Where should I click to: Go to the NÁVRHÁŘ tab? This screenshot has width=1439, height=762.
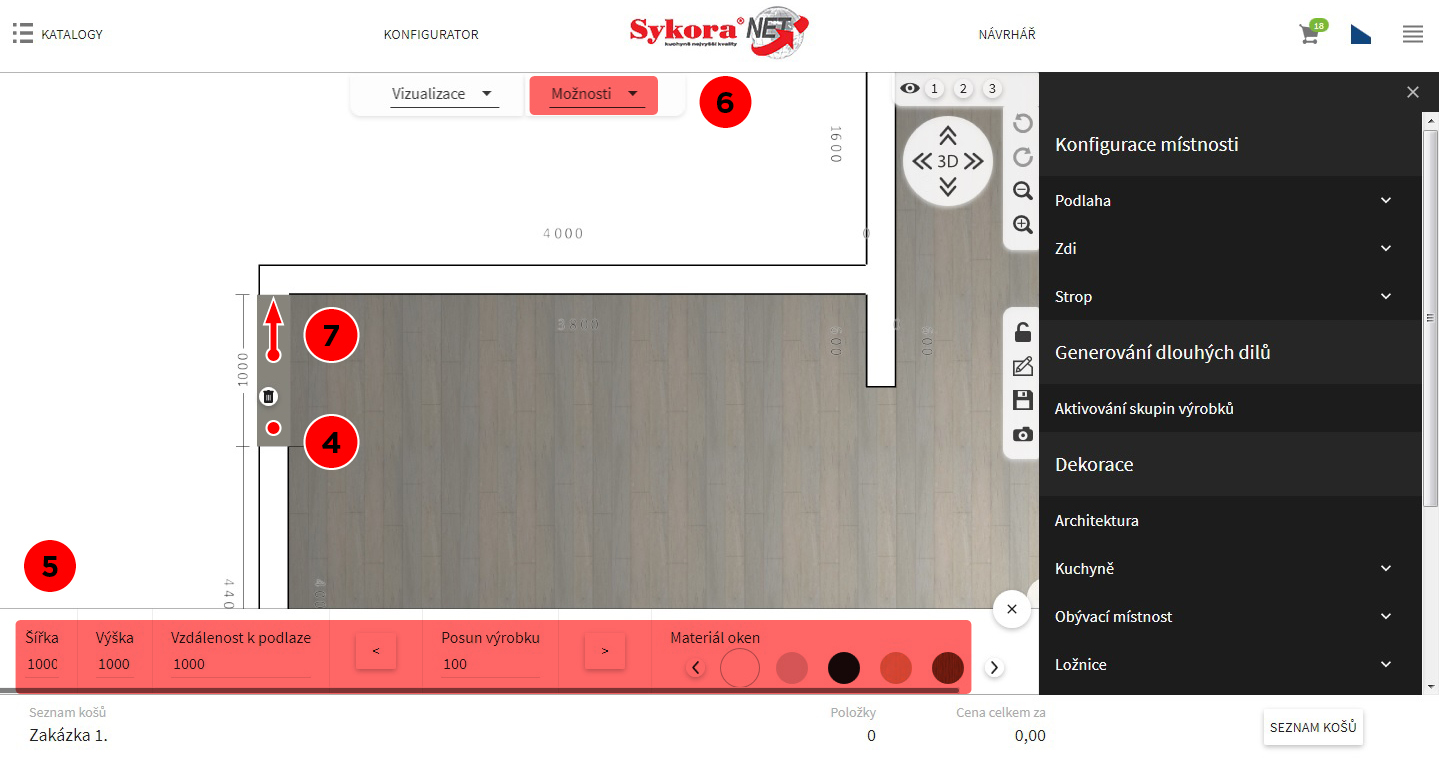(x=1006, y=34)
